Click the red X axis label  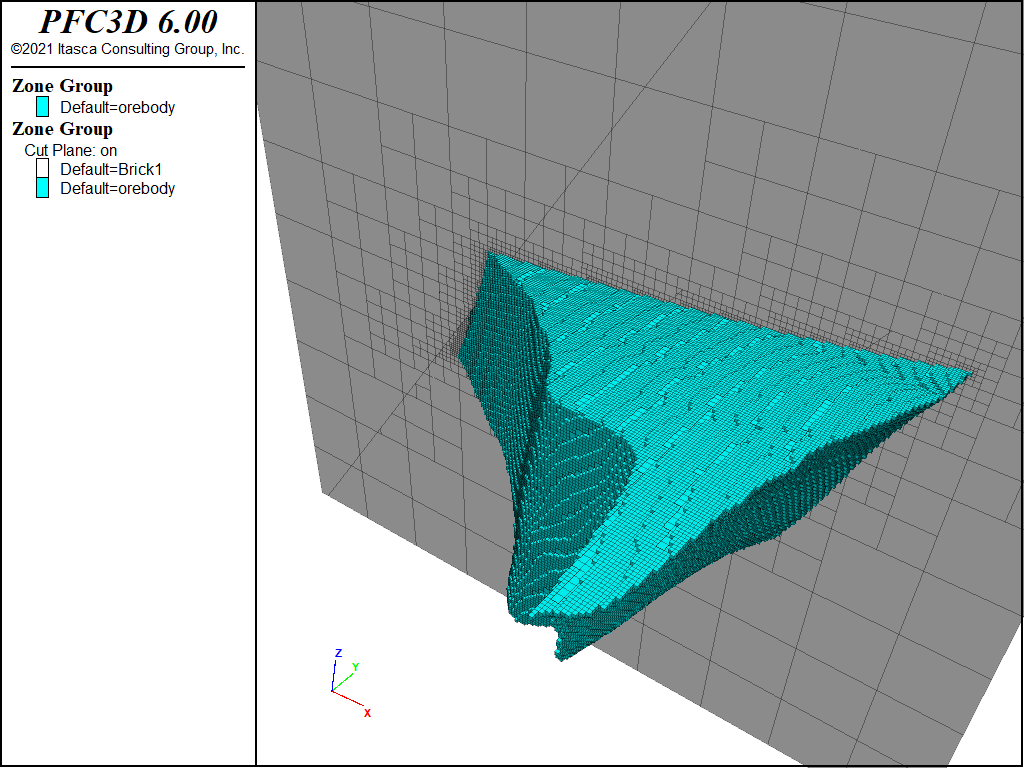tap(367, 713)
